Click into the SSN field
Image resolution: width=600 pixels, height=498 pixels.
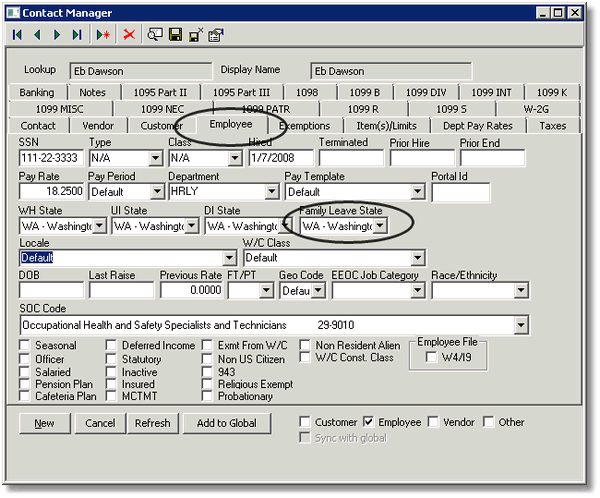click(x=51, y=158)
